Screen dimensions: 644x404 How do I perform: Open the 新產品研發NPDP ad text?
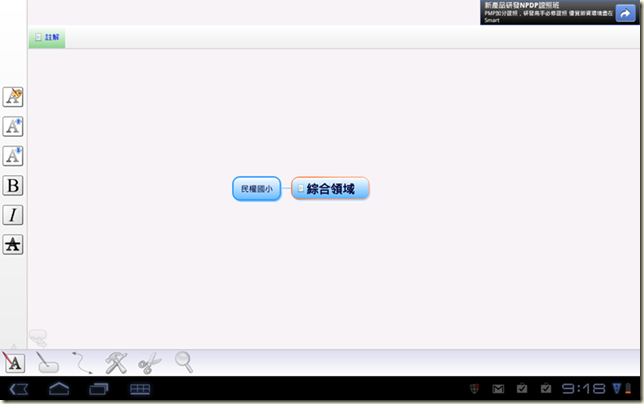tap(522, 5)
